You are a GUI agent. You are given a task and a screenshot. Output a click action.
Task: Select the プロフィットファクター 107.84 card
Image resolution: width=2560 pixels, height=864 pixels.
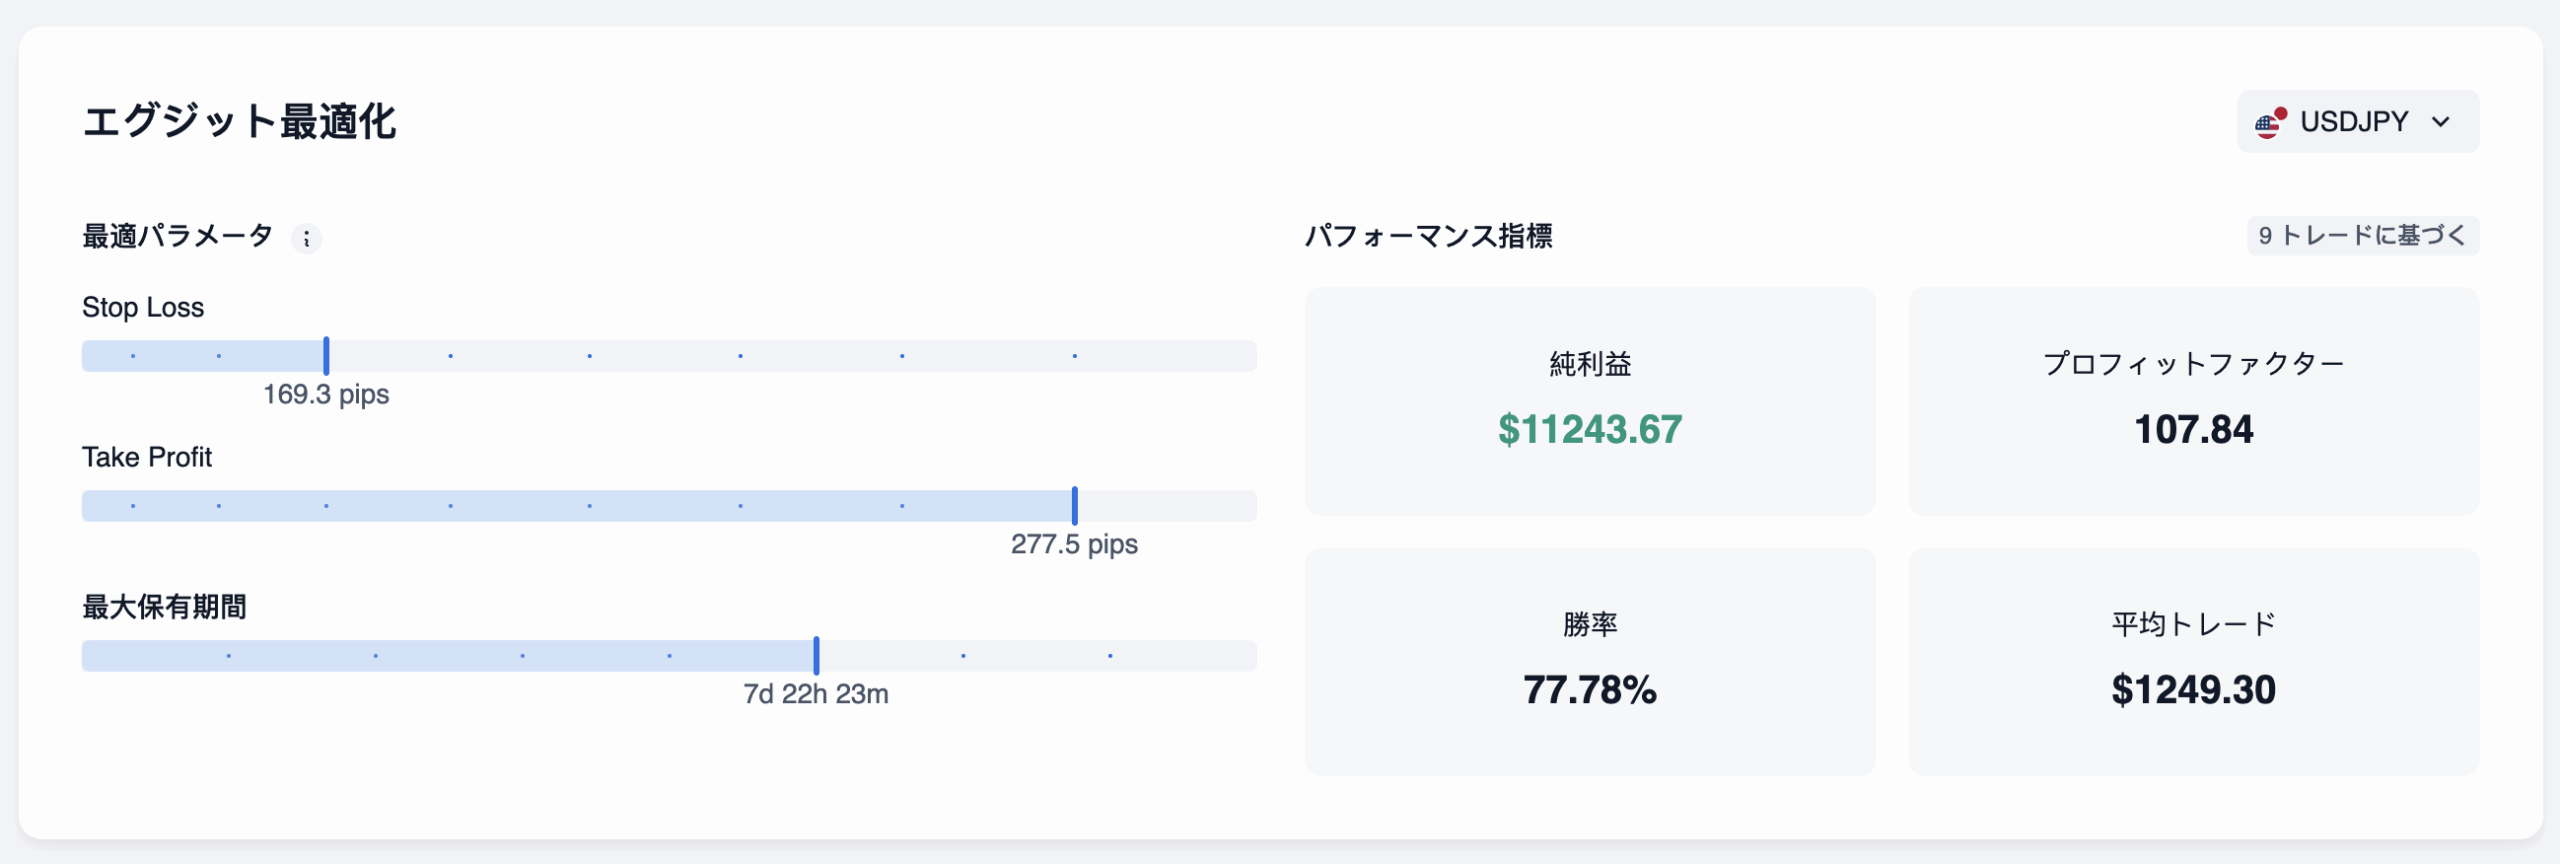point(2193,402)
